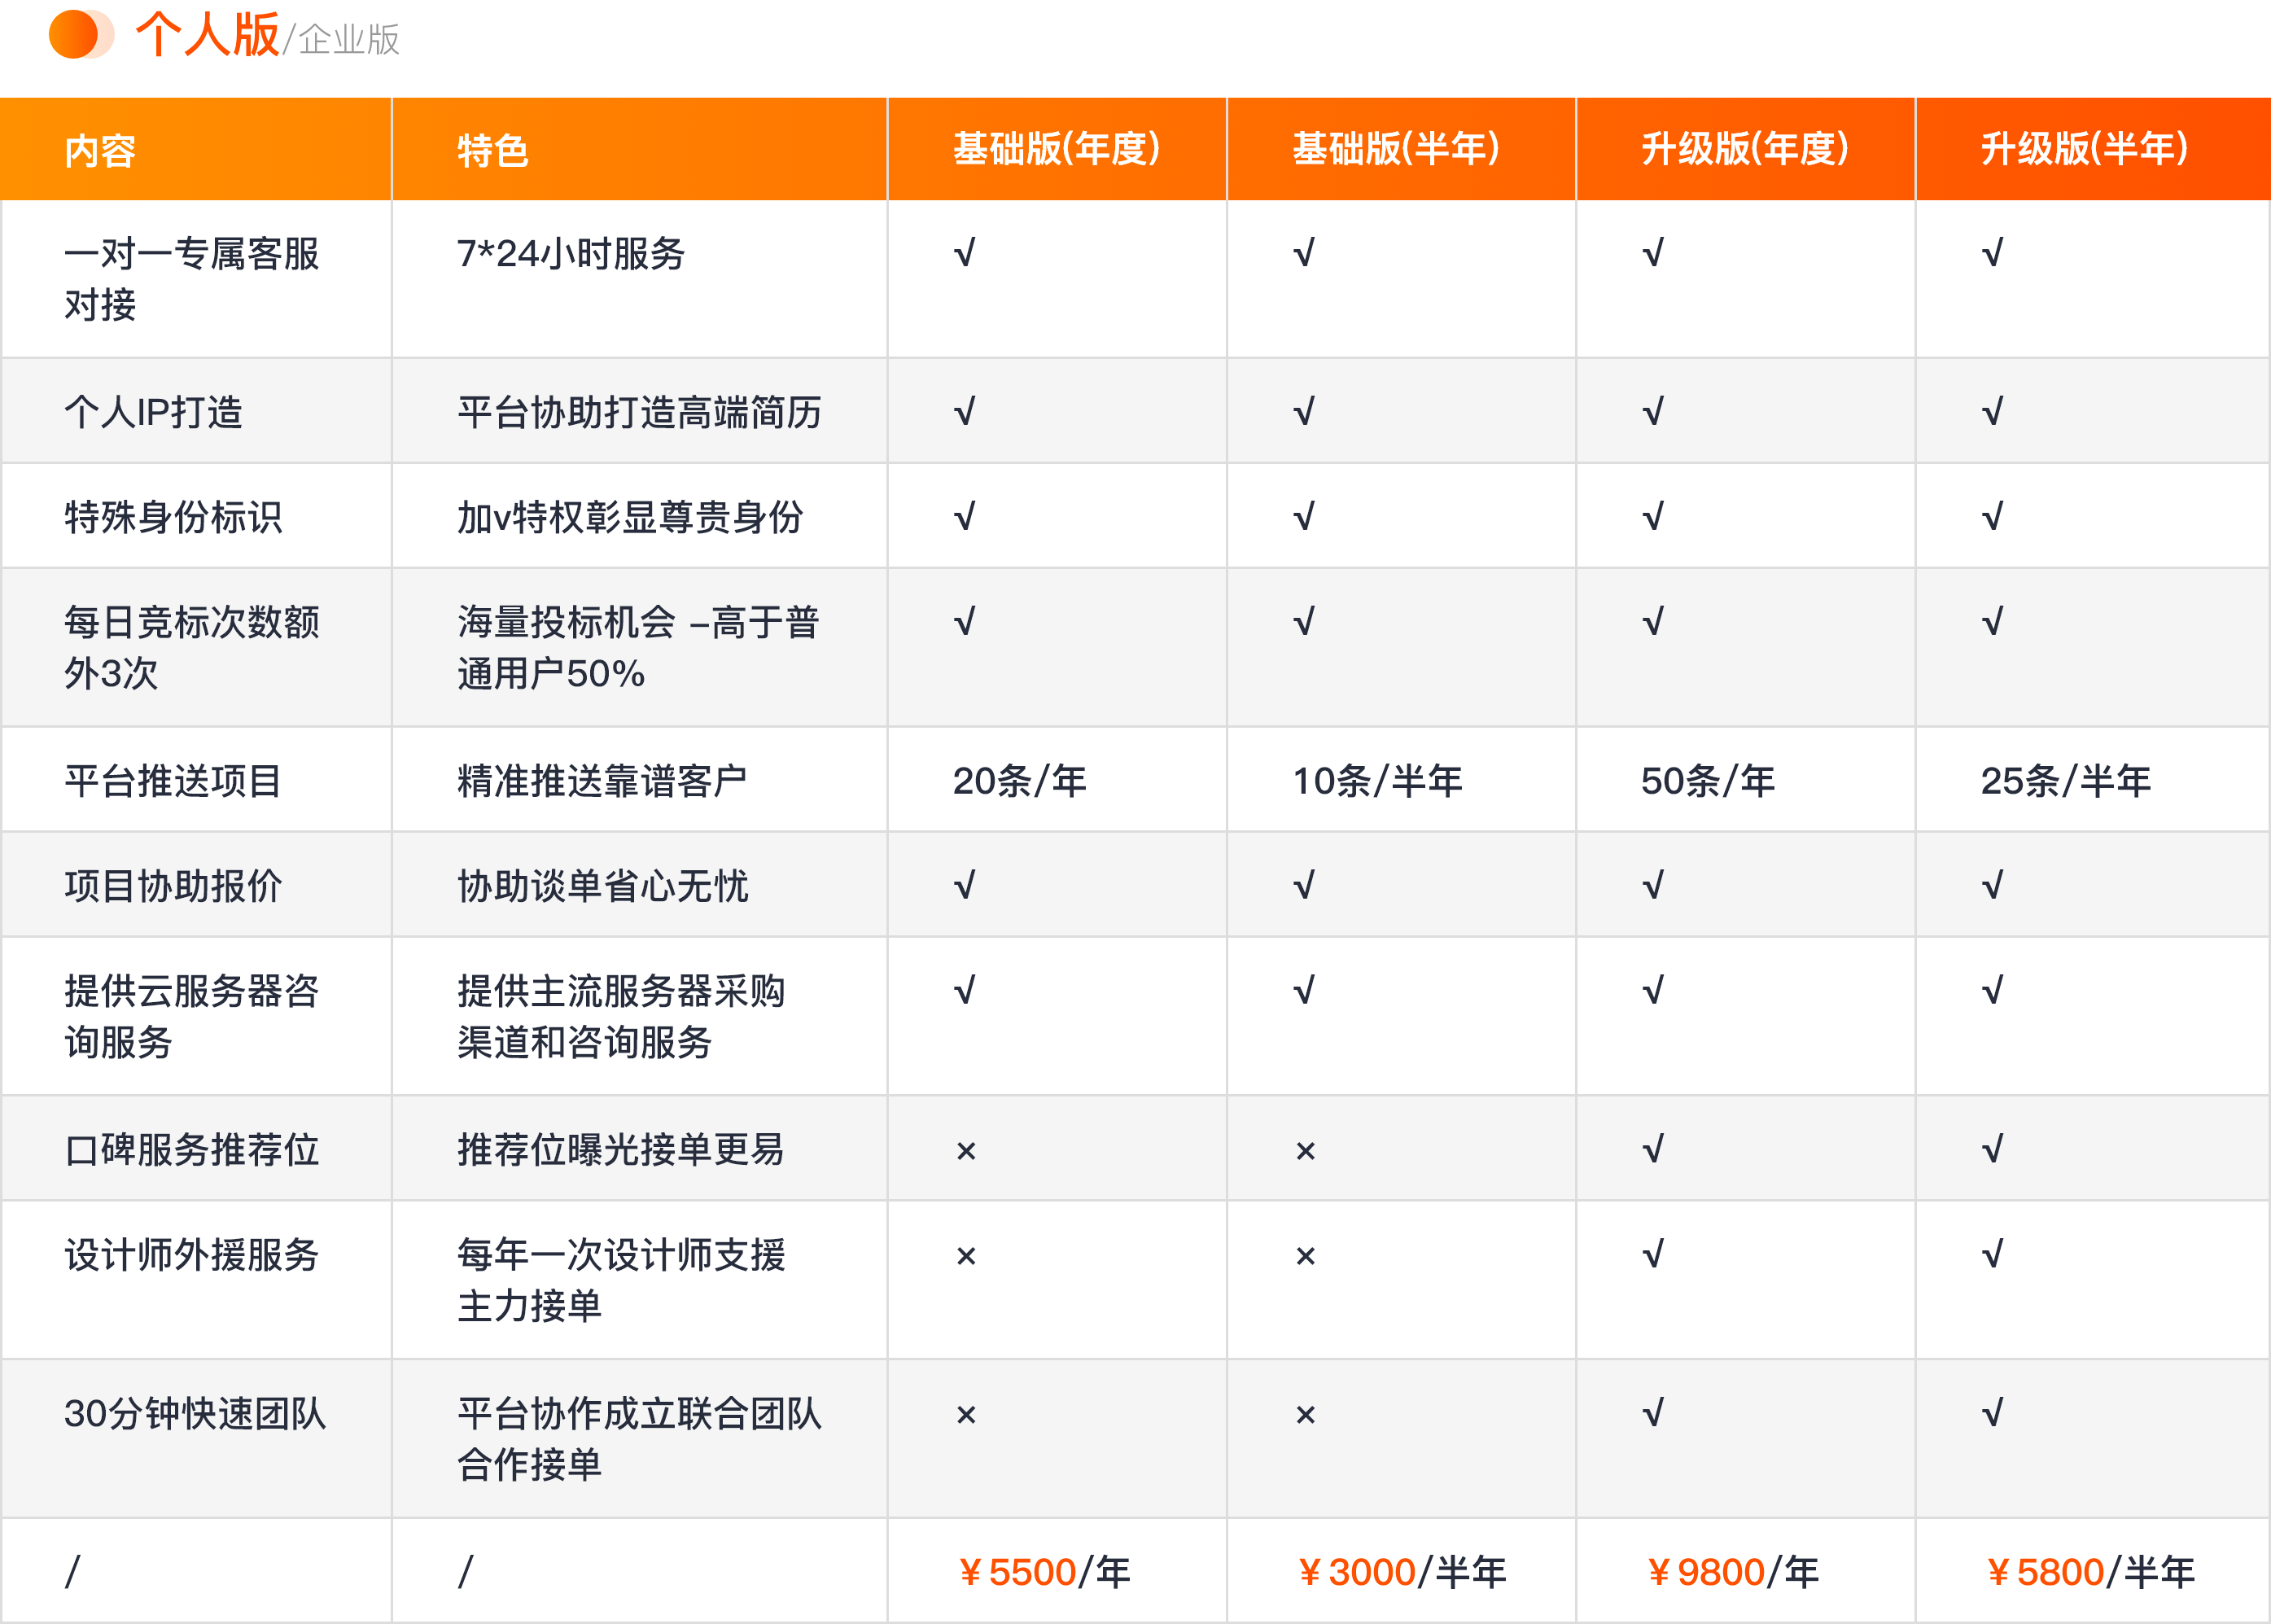This screenshot has width=2271, height=1624.
Task: Click √ for 30分钟快速团队 under 升级版(年度)
Action: click(1653, 1413)
